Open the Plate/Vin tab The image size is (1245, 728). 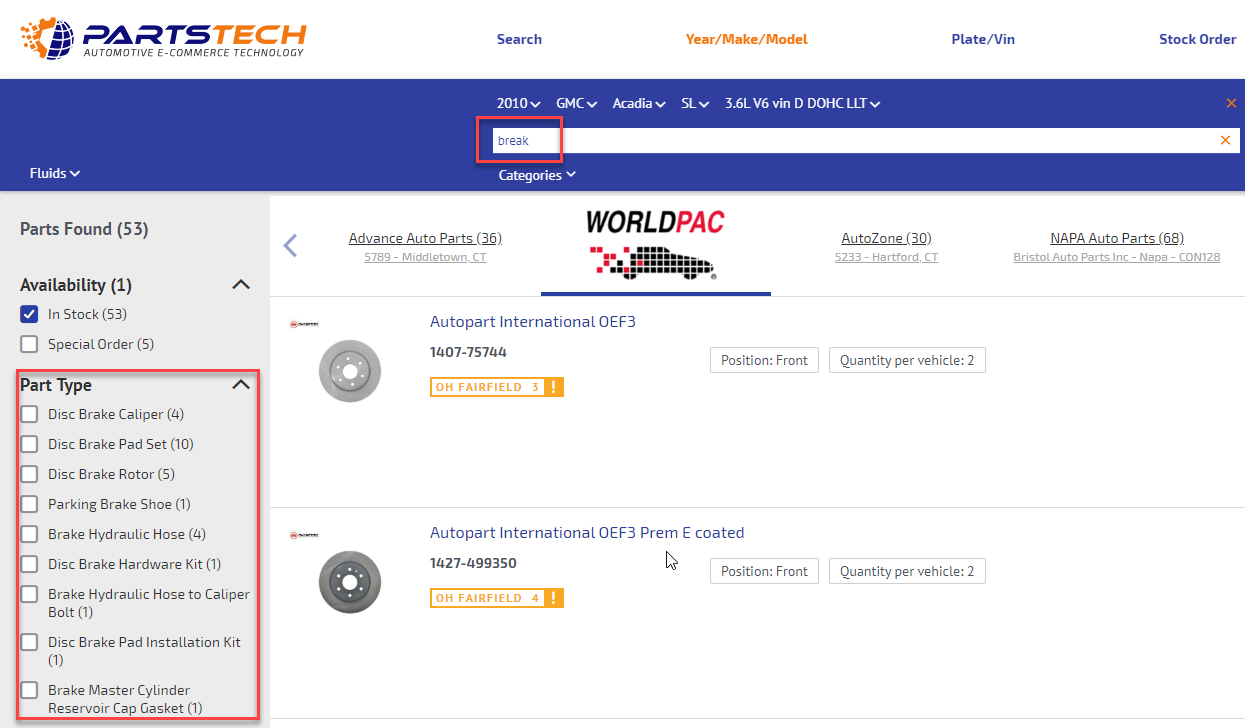tap(983, 39)
